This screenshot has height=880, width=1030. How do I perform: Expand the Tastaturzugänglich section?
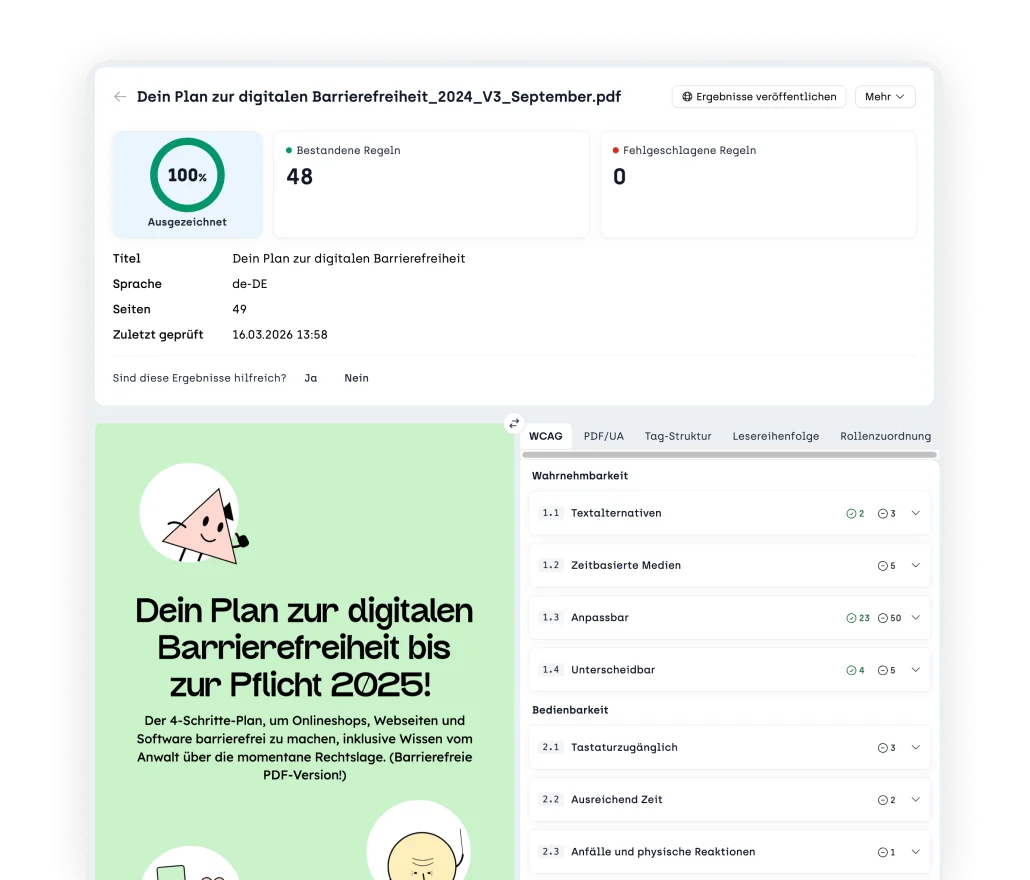[916, 747]
